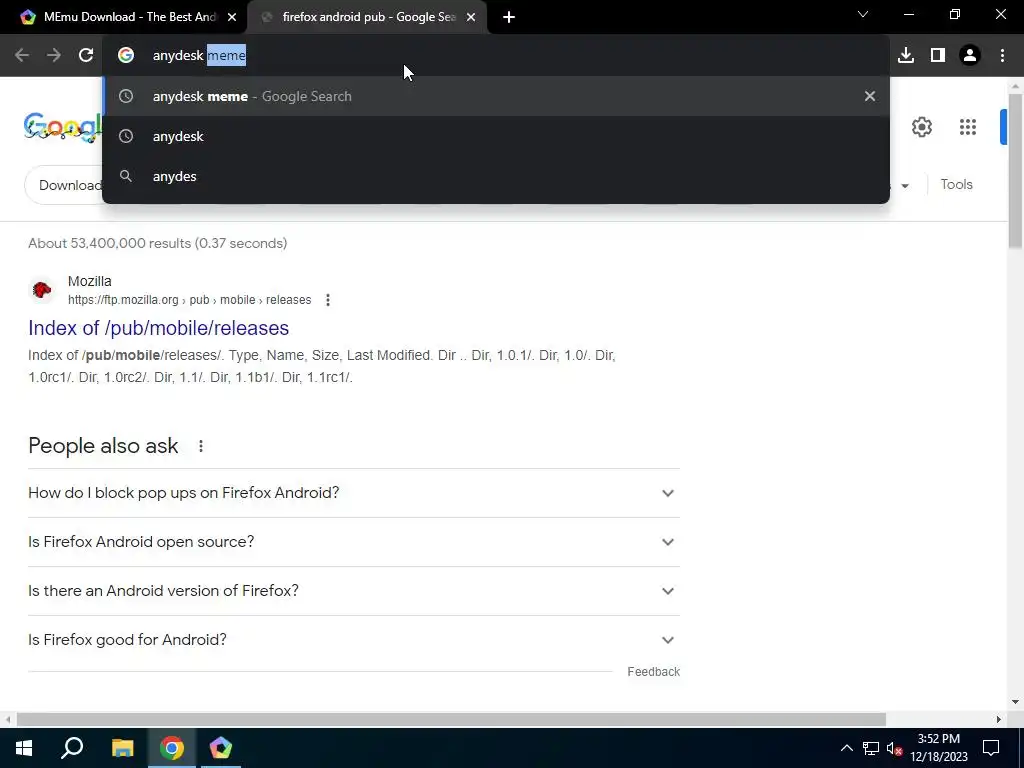This screenshot has height=768, width=1024.
Task: Expand 'Is Firefox good for Android?' question
Action: point(354,640)
